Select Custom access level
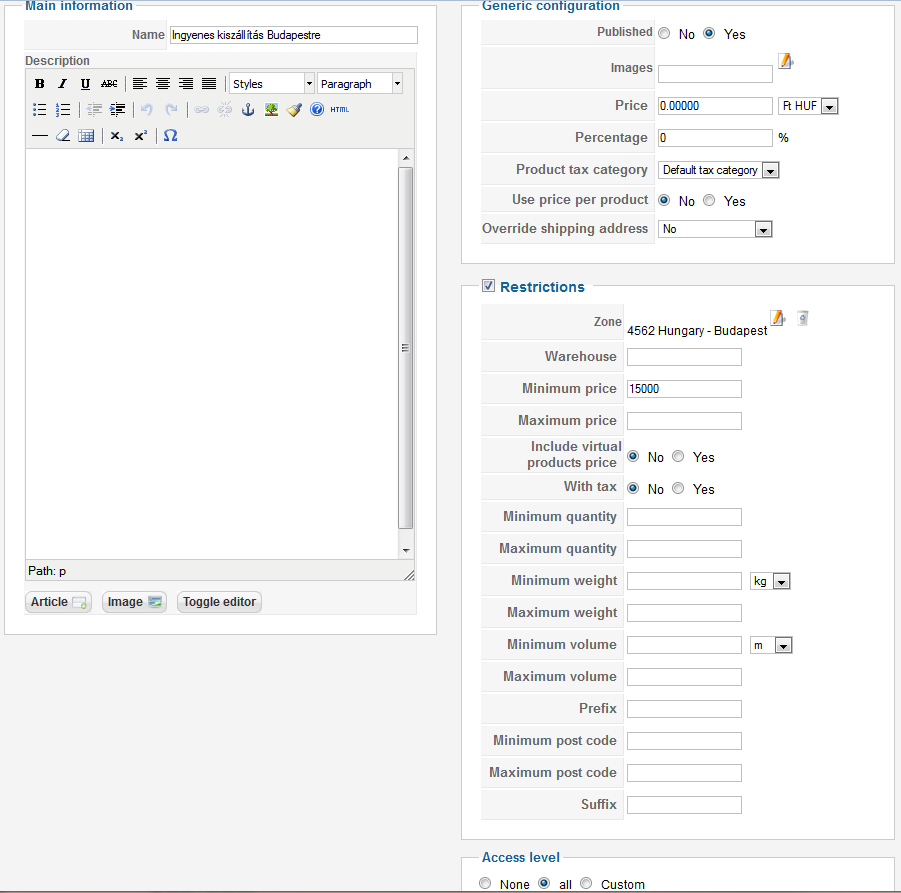Viewport: 901px width, 893px height. [x=586, y=883]
